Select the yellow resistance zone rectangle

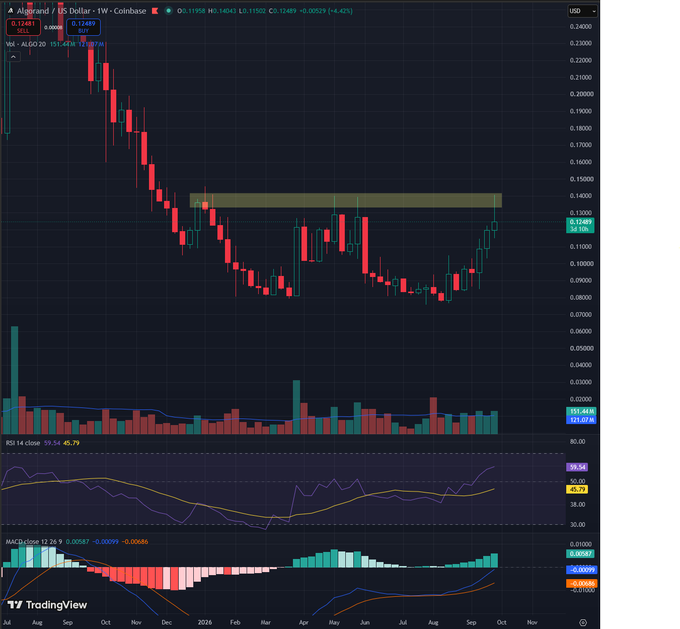pos(346,200)
